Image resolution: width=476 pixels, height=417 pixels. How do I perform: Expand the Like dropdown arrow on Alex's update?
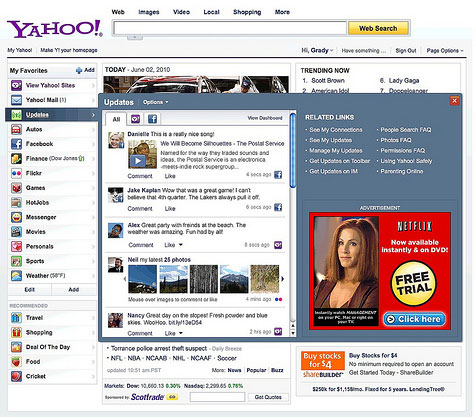pos(181,245)
